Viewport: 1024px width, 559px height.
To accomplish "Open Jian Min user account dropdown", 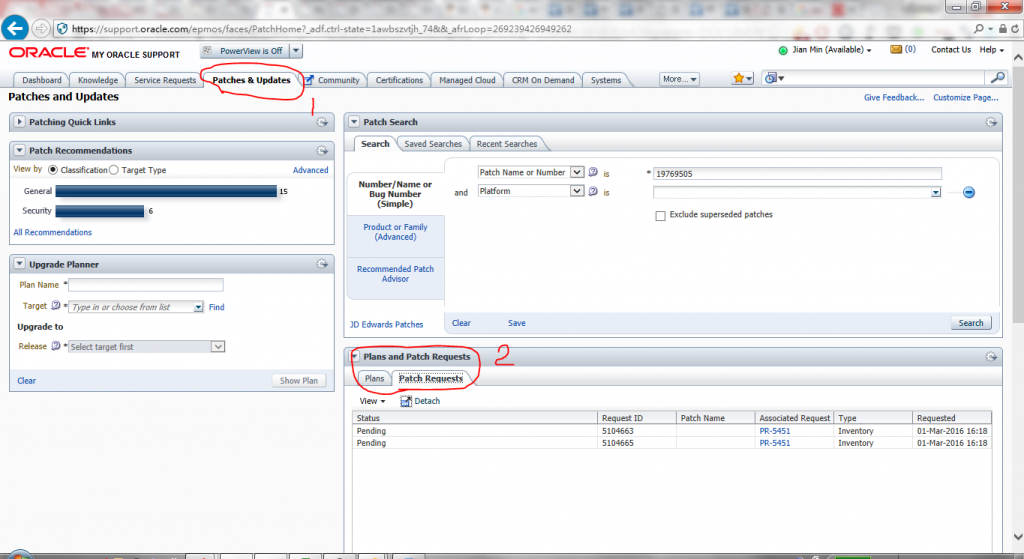I will click(x=831, y=50).
